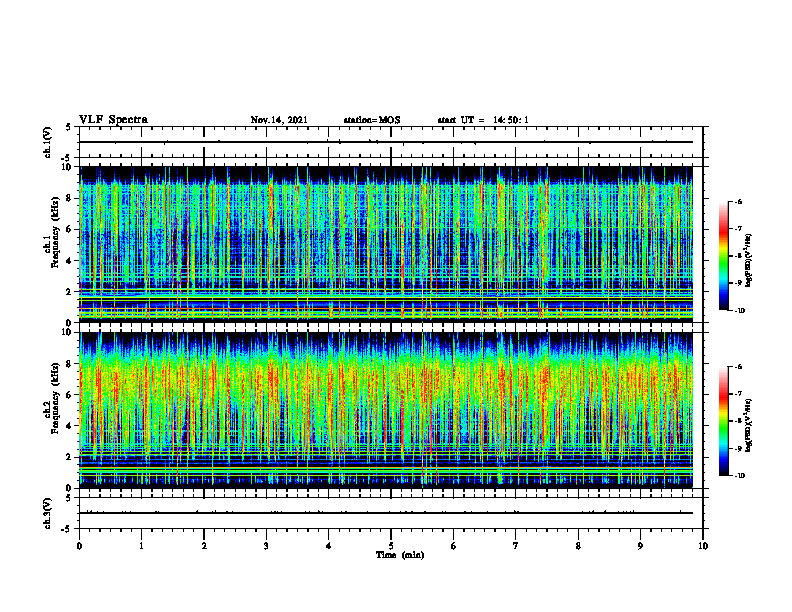Screen dimensions: 792x612
Task: Click the "5" volt tick on ch.3(V) axis
Action: tap(69, 498)
